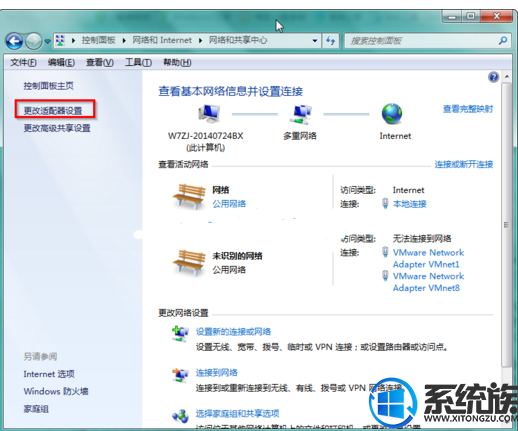Click the vertical scrollbar thumb on right
The image size is (518, 431).
[x=506, y=225]
